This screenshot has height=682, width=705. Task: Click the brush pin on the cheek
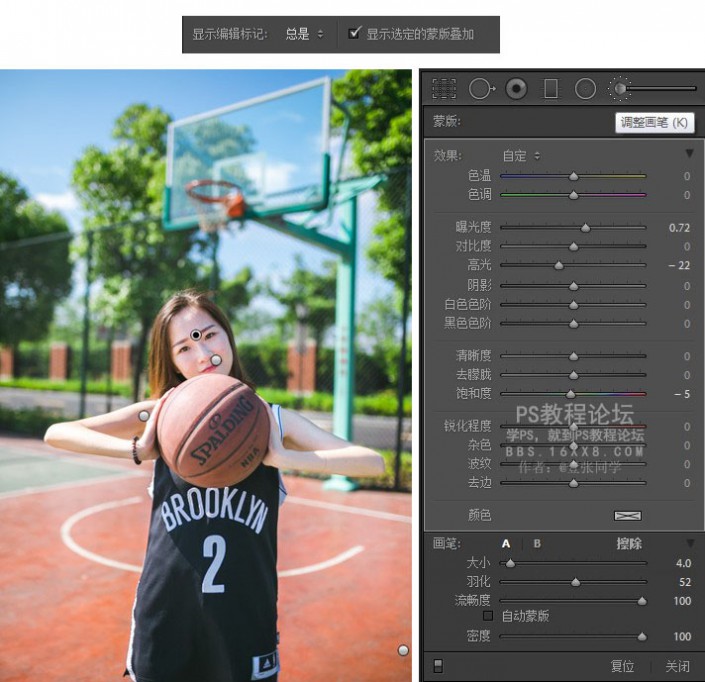pyautogui.click(x=216, y=360)
